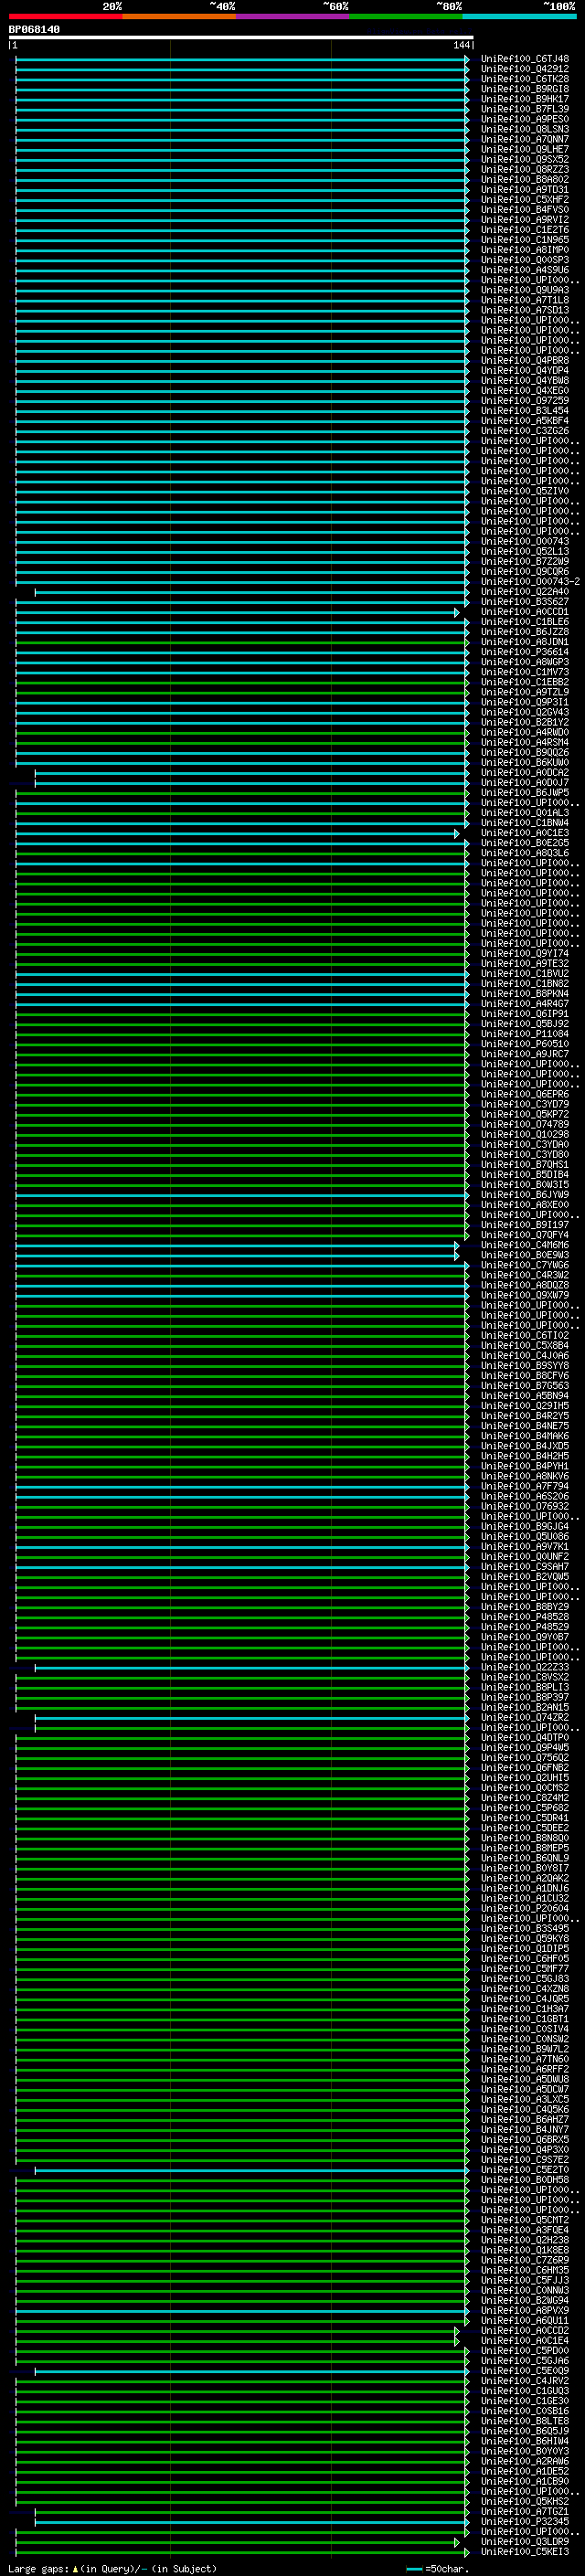Select hit label UniRef100_Q6IP91
Viewport: 585px width, 2576px height.
pos(524,1014)
